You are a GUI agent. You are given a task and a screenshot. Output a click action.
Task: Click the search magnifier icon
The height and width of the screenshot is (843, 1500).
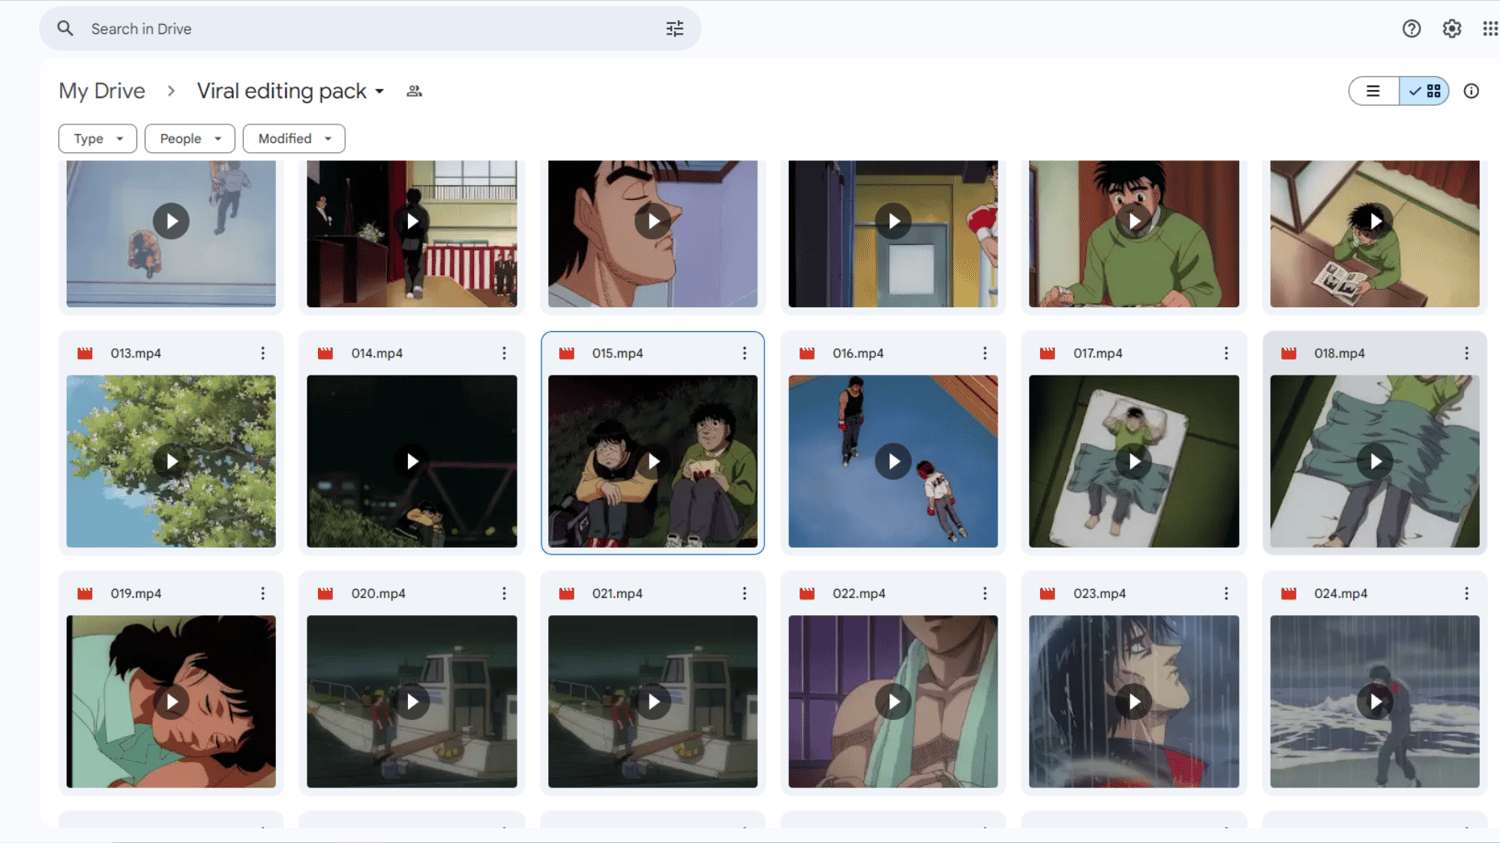[x=65, y=29]
